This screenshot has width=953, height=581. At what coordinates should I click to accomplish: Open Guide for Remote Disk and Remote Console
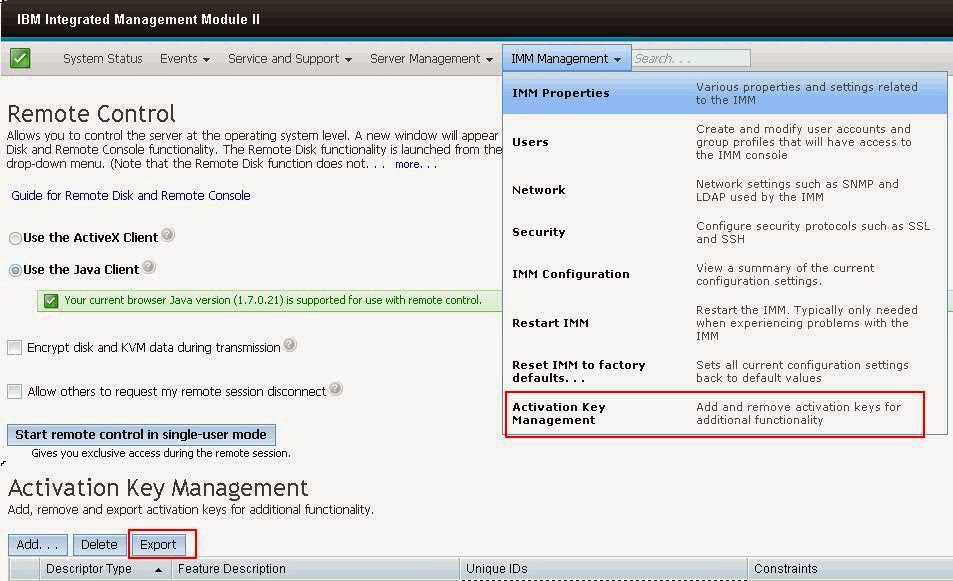[x=131, y=196]
